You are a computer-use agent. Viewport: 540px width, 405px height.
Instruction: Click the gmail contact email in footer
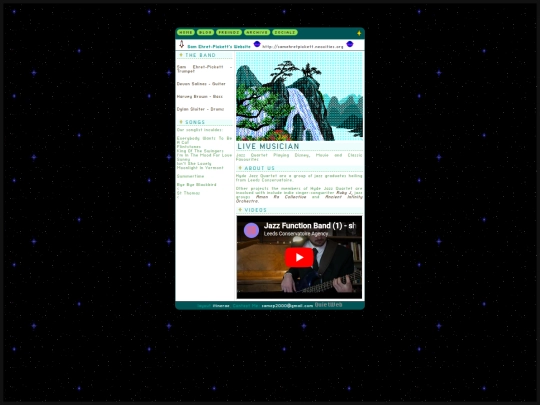[287, 306]
